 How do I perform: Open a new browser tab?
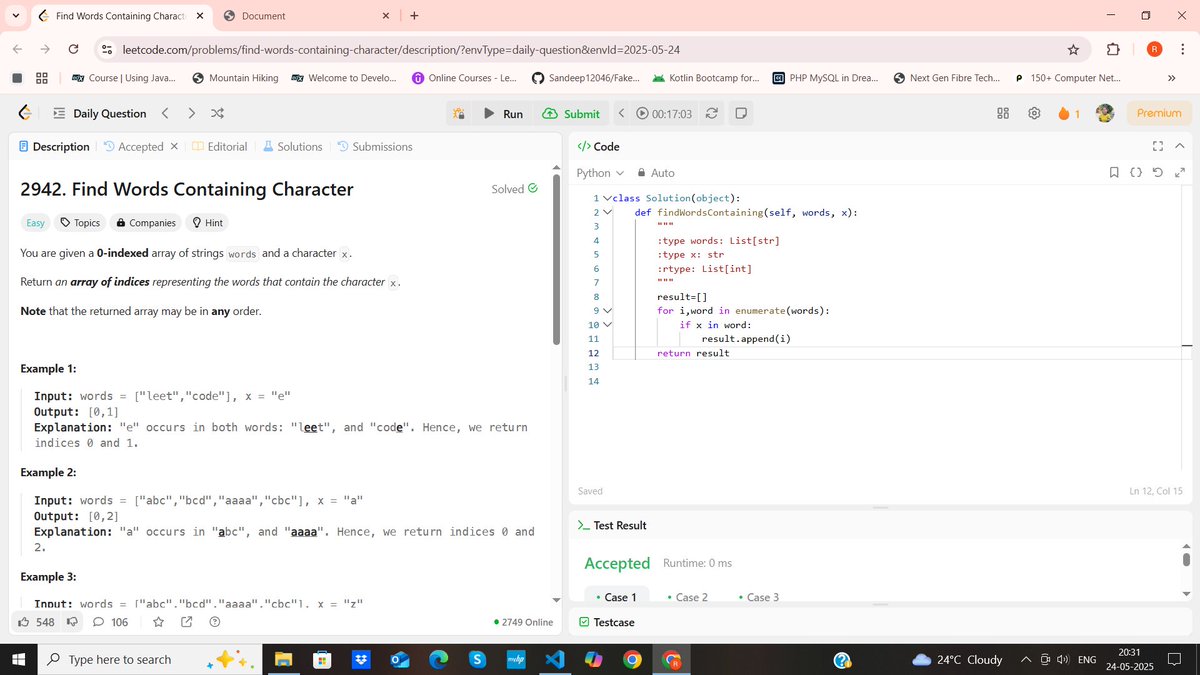click(414, 16)
